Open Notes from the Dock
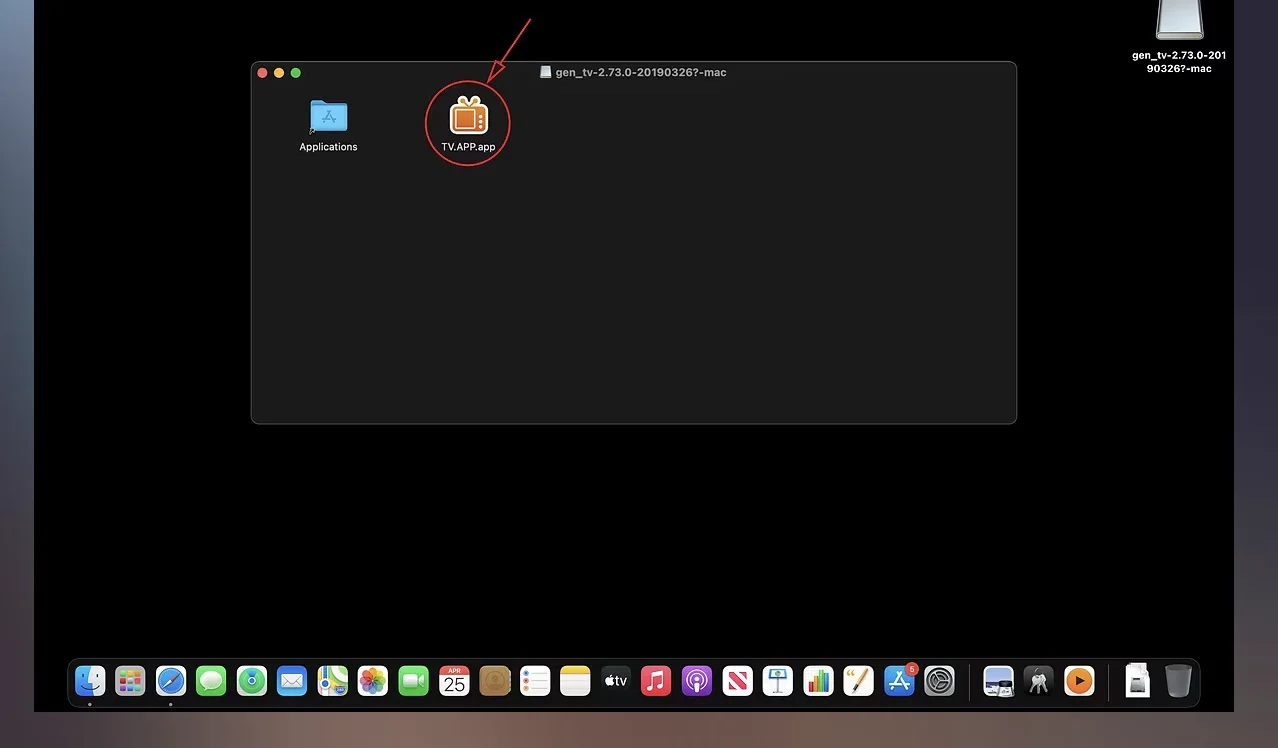The height and width of the screenshot is (748, 1278). click(576, 681)
